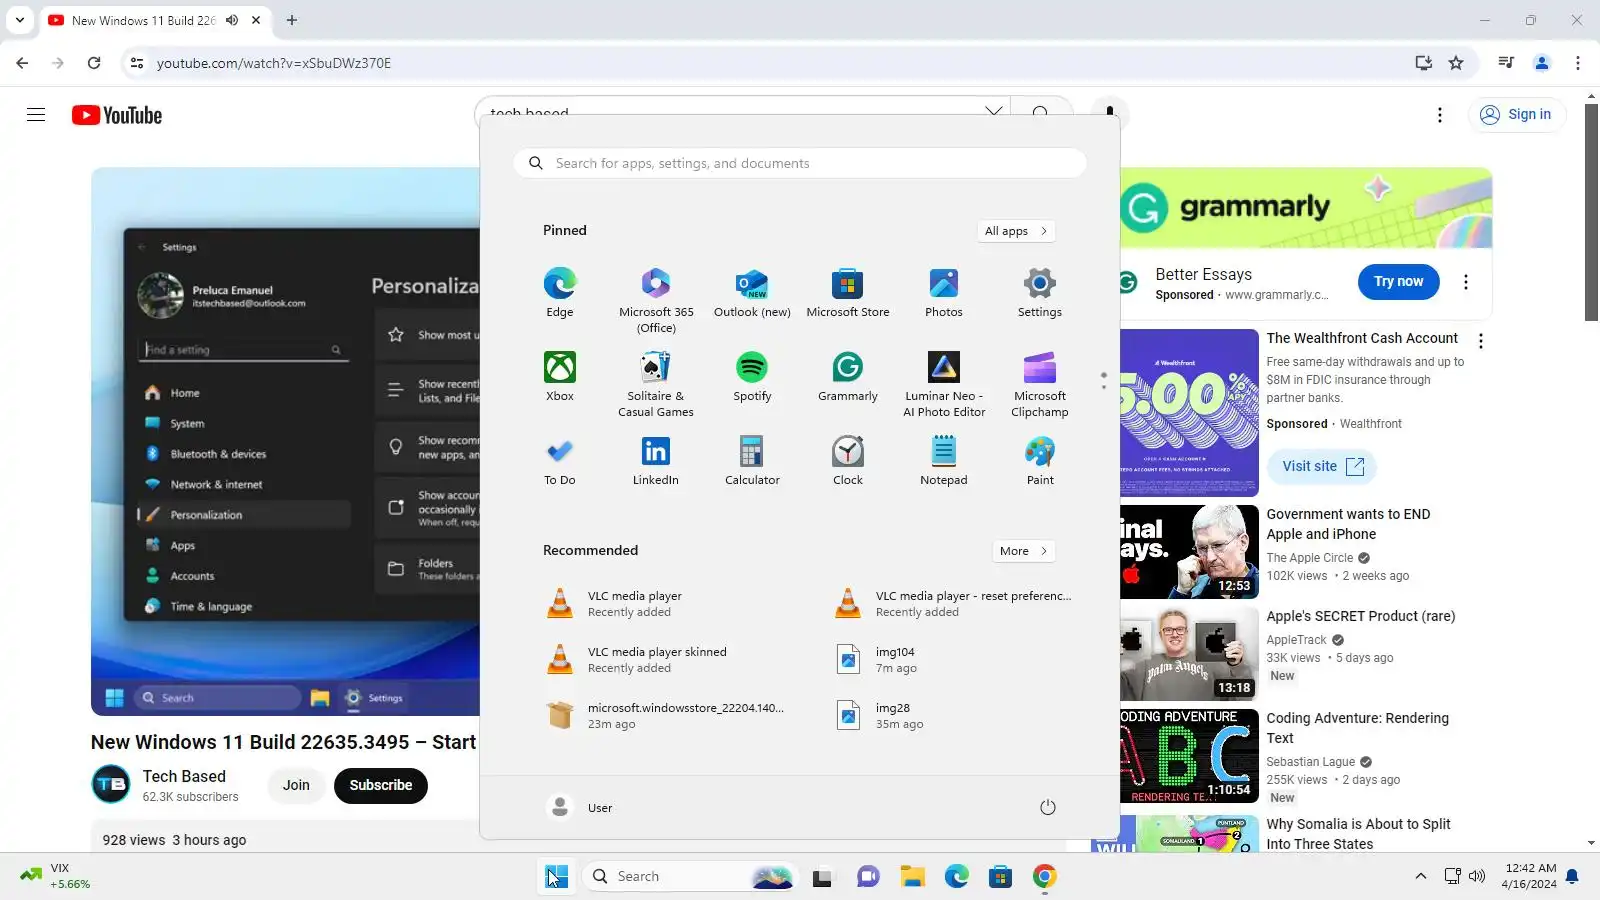Viewport: 1600px width, 900px height.
Task: Launch the Clock app
Action: [847, 460]
